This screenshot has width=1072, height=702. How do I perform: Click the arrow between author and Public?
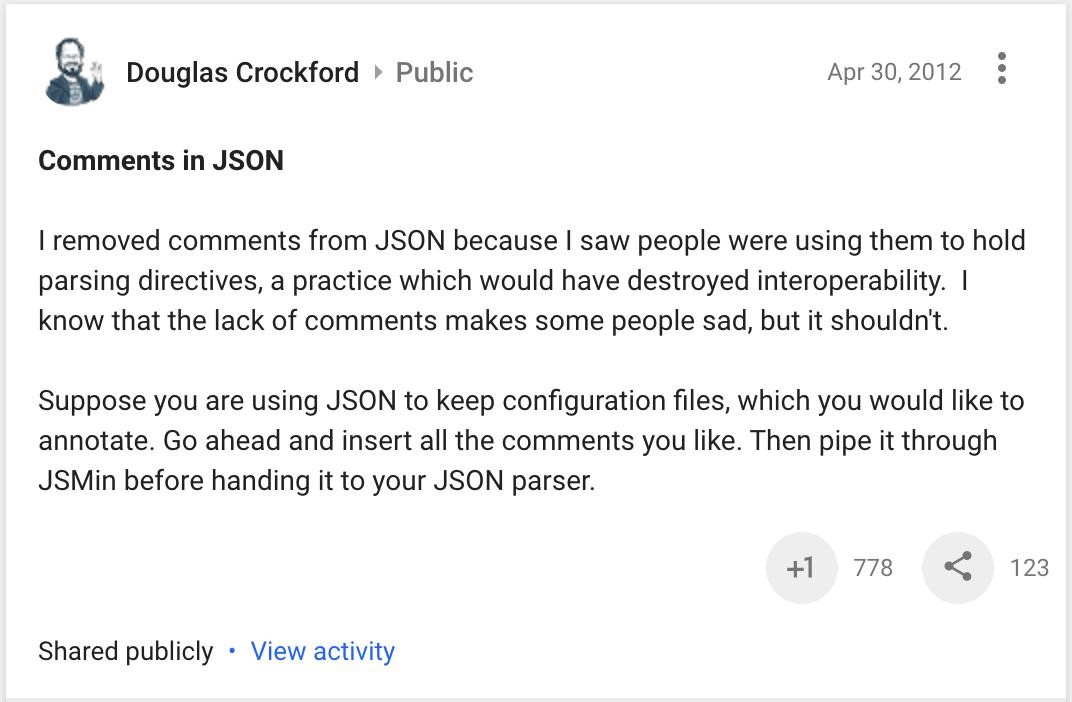coord(378,72)
